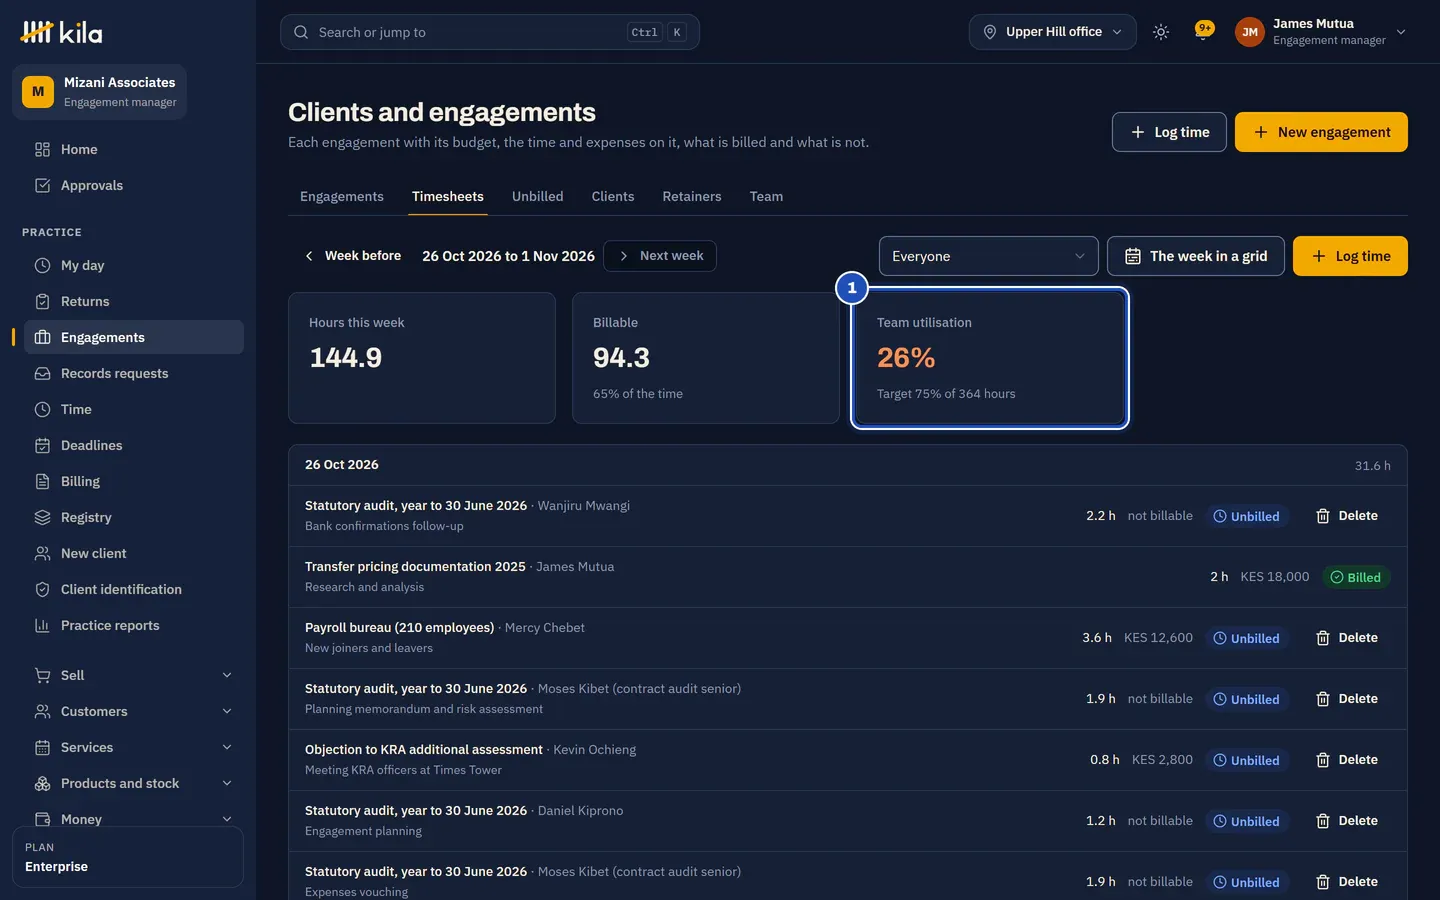Go to Next week
The width and height of the screenshot is (1440, 900).
(x=660, y=256)
